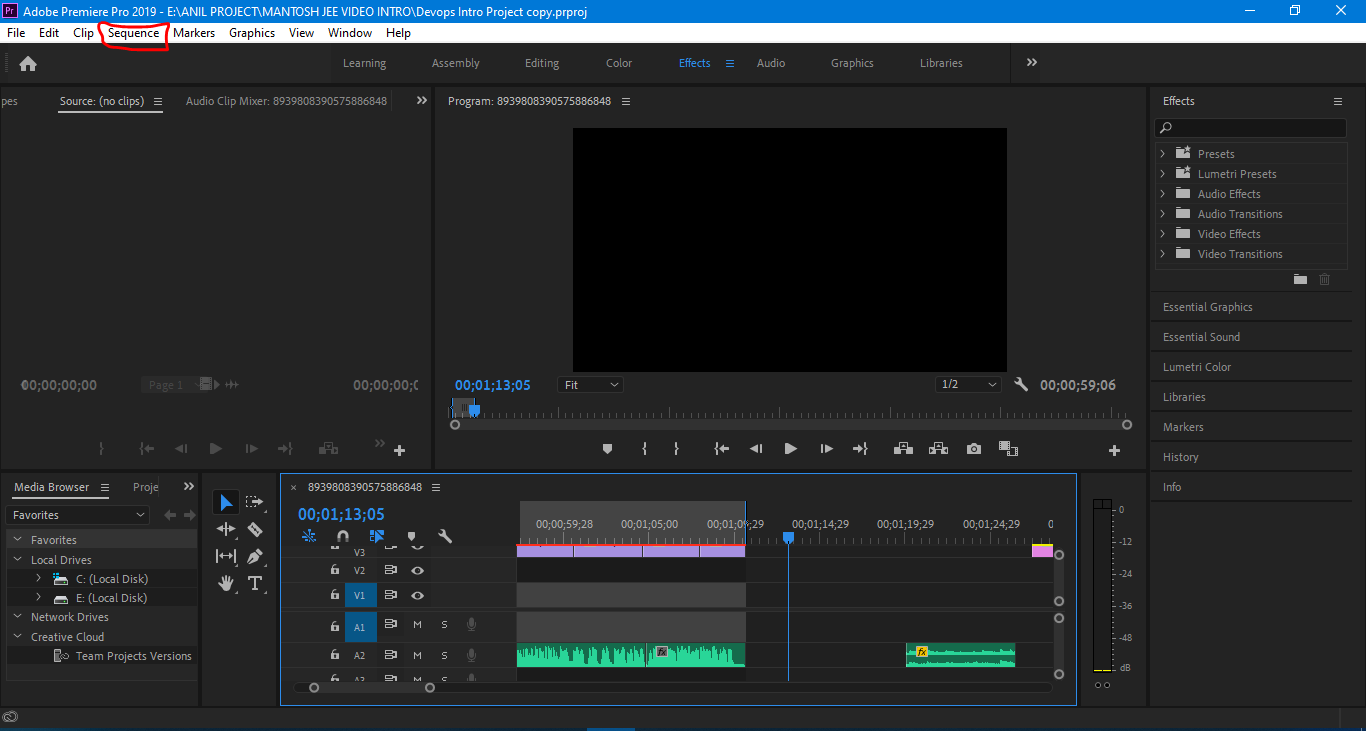Select the Track Select Forward tool
The width and height of the screenshot is (1366, 731).
(254, 502)
